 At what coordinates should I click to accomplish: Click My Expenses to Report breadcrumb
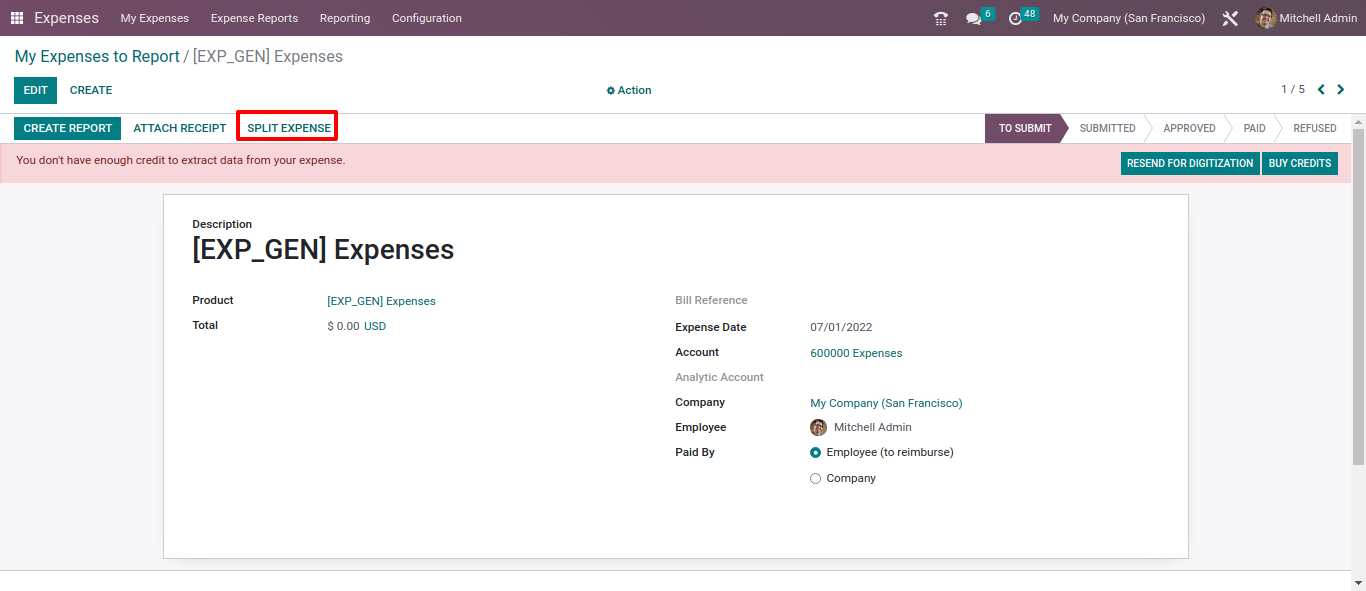[x=97, y=57]
